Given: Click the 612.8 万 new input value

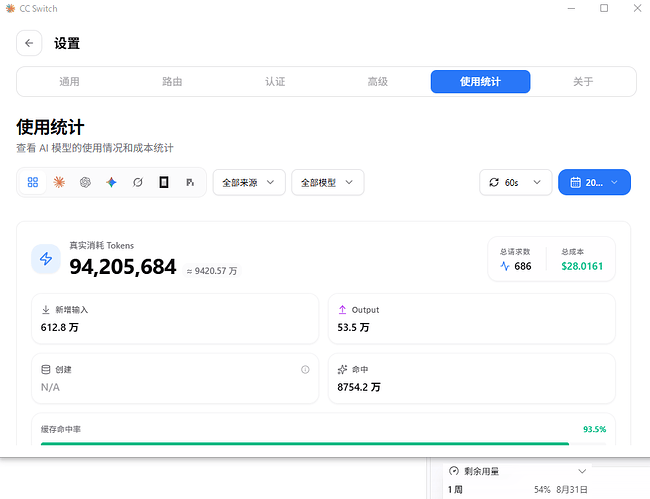Looking at the screenshot, I should [60, 327].
